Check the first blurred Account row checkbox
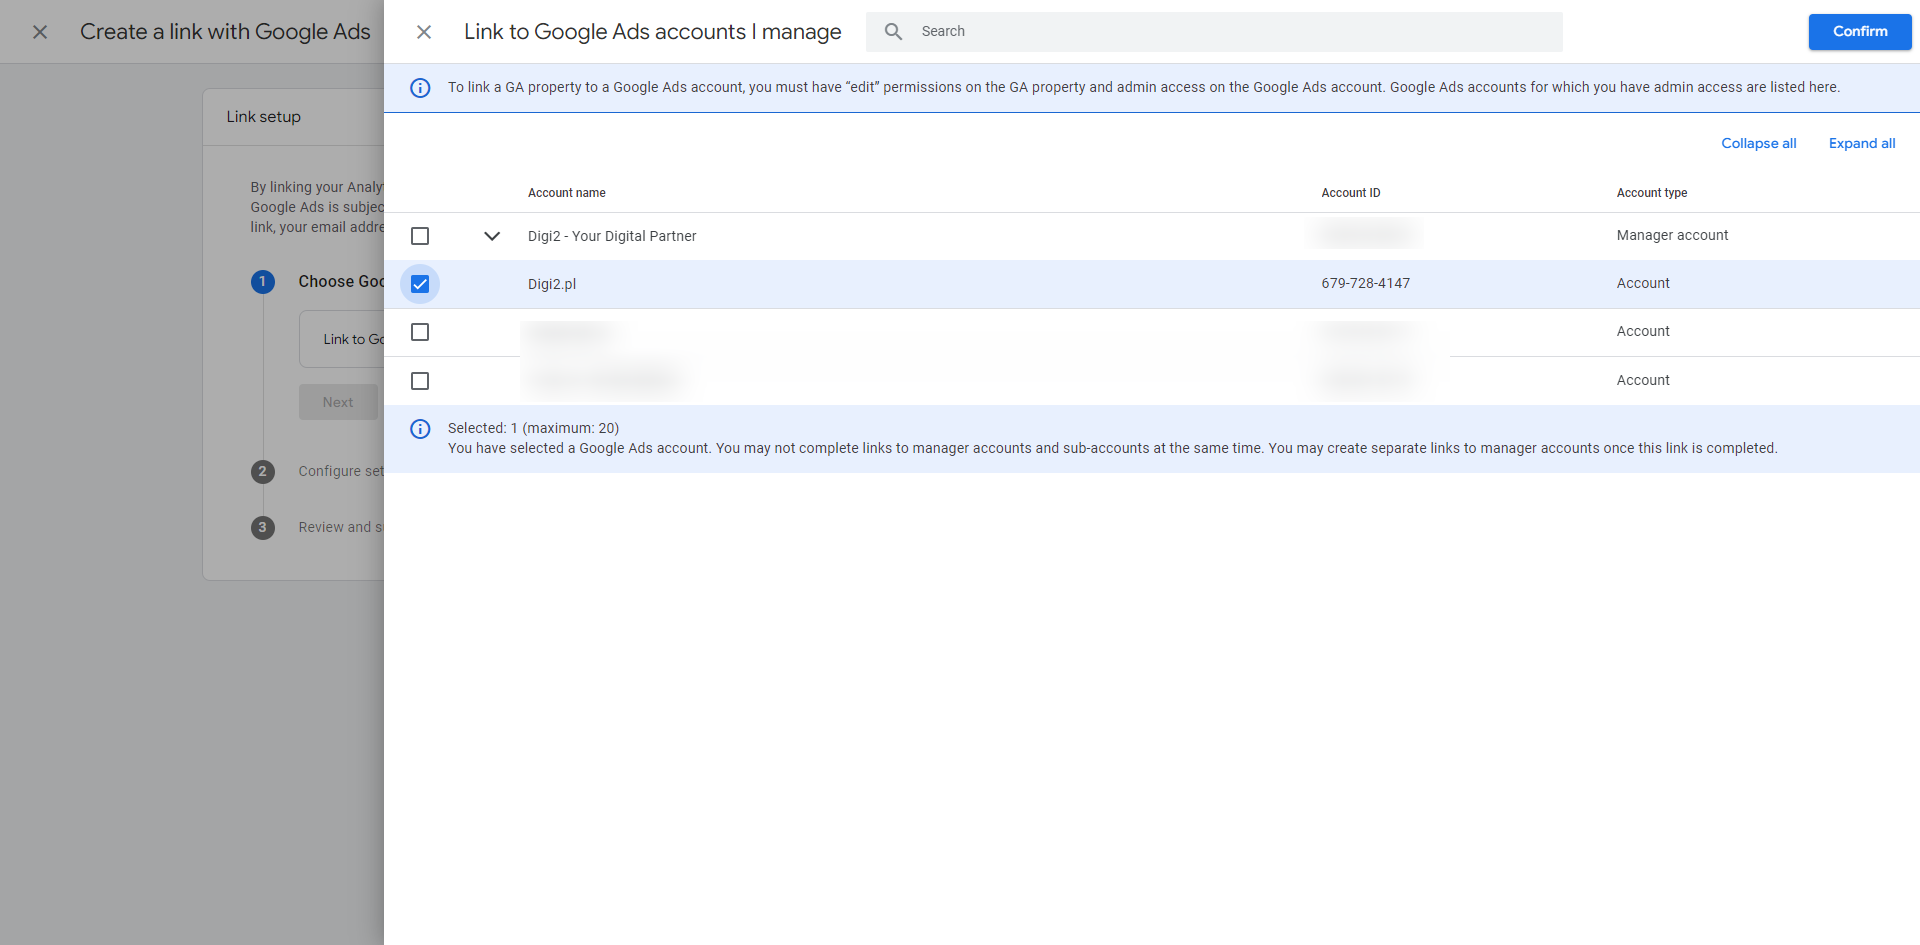Image resolution: width=1920 pixels, height=945 pixels. pos(420,332)
